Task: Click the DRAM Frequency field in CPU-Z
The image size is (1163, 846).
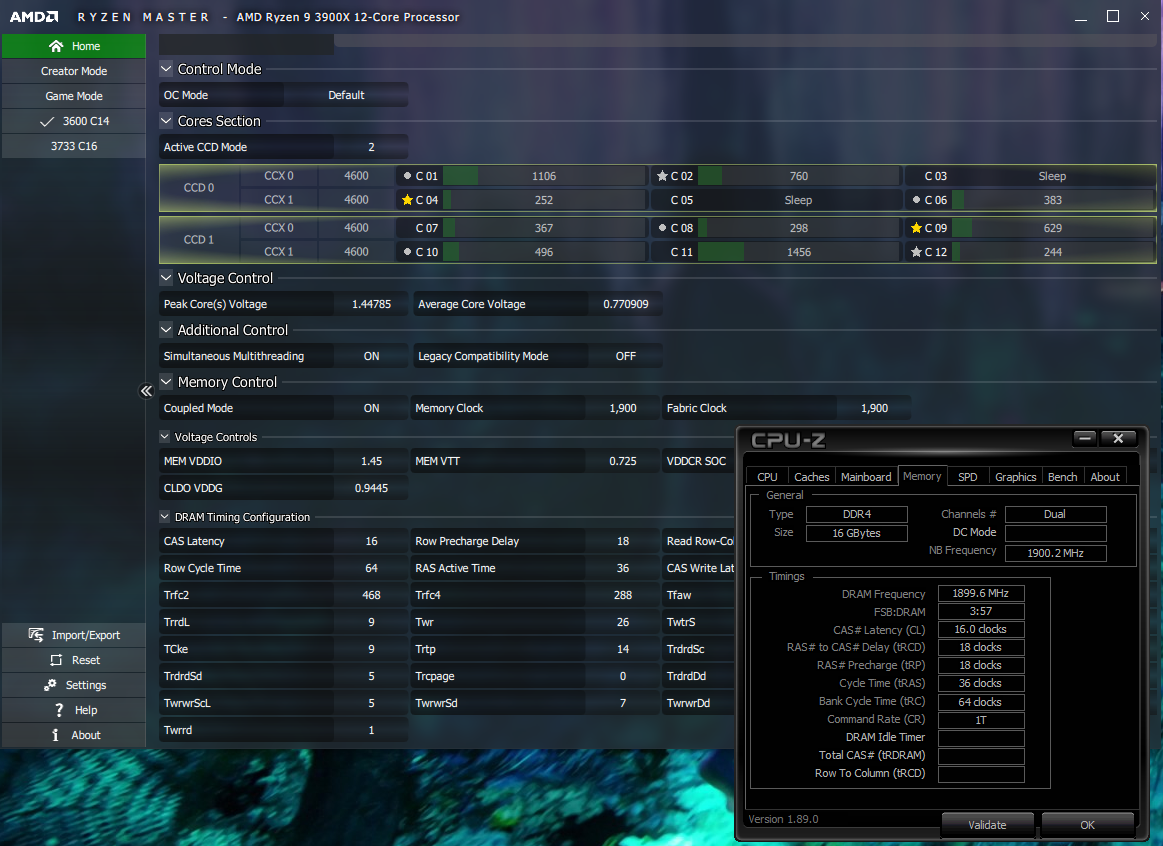Action: 981,593
